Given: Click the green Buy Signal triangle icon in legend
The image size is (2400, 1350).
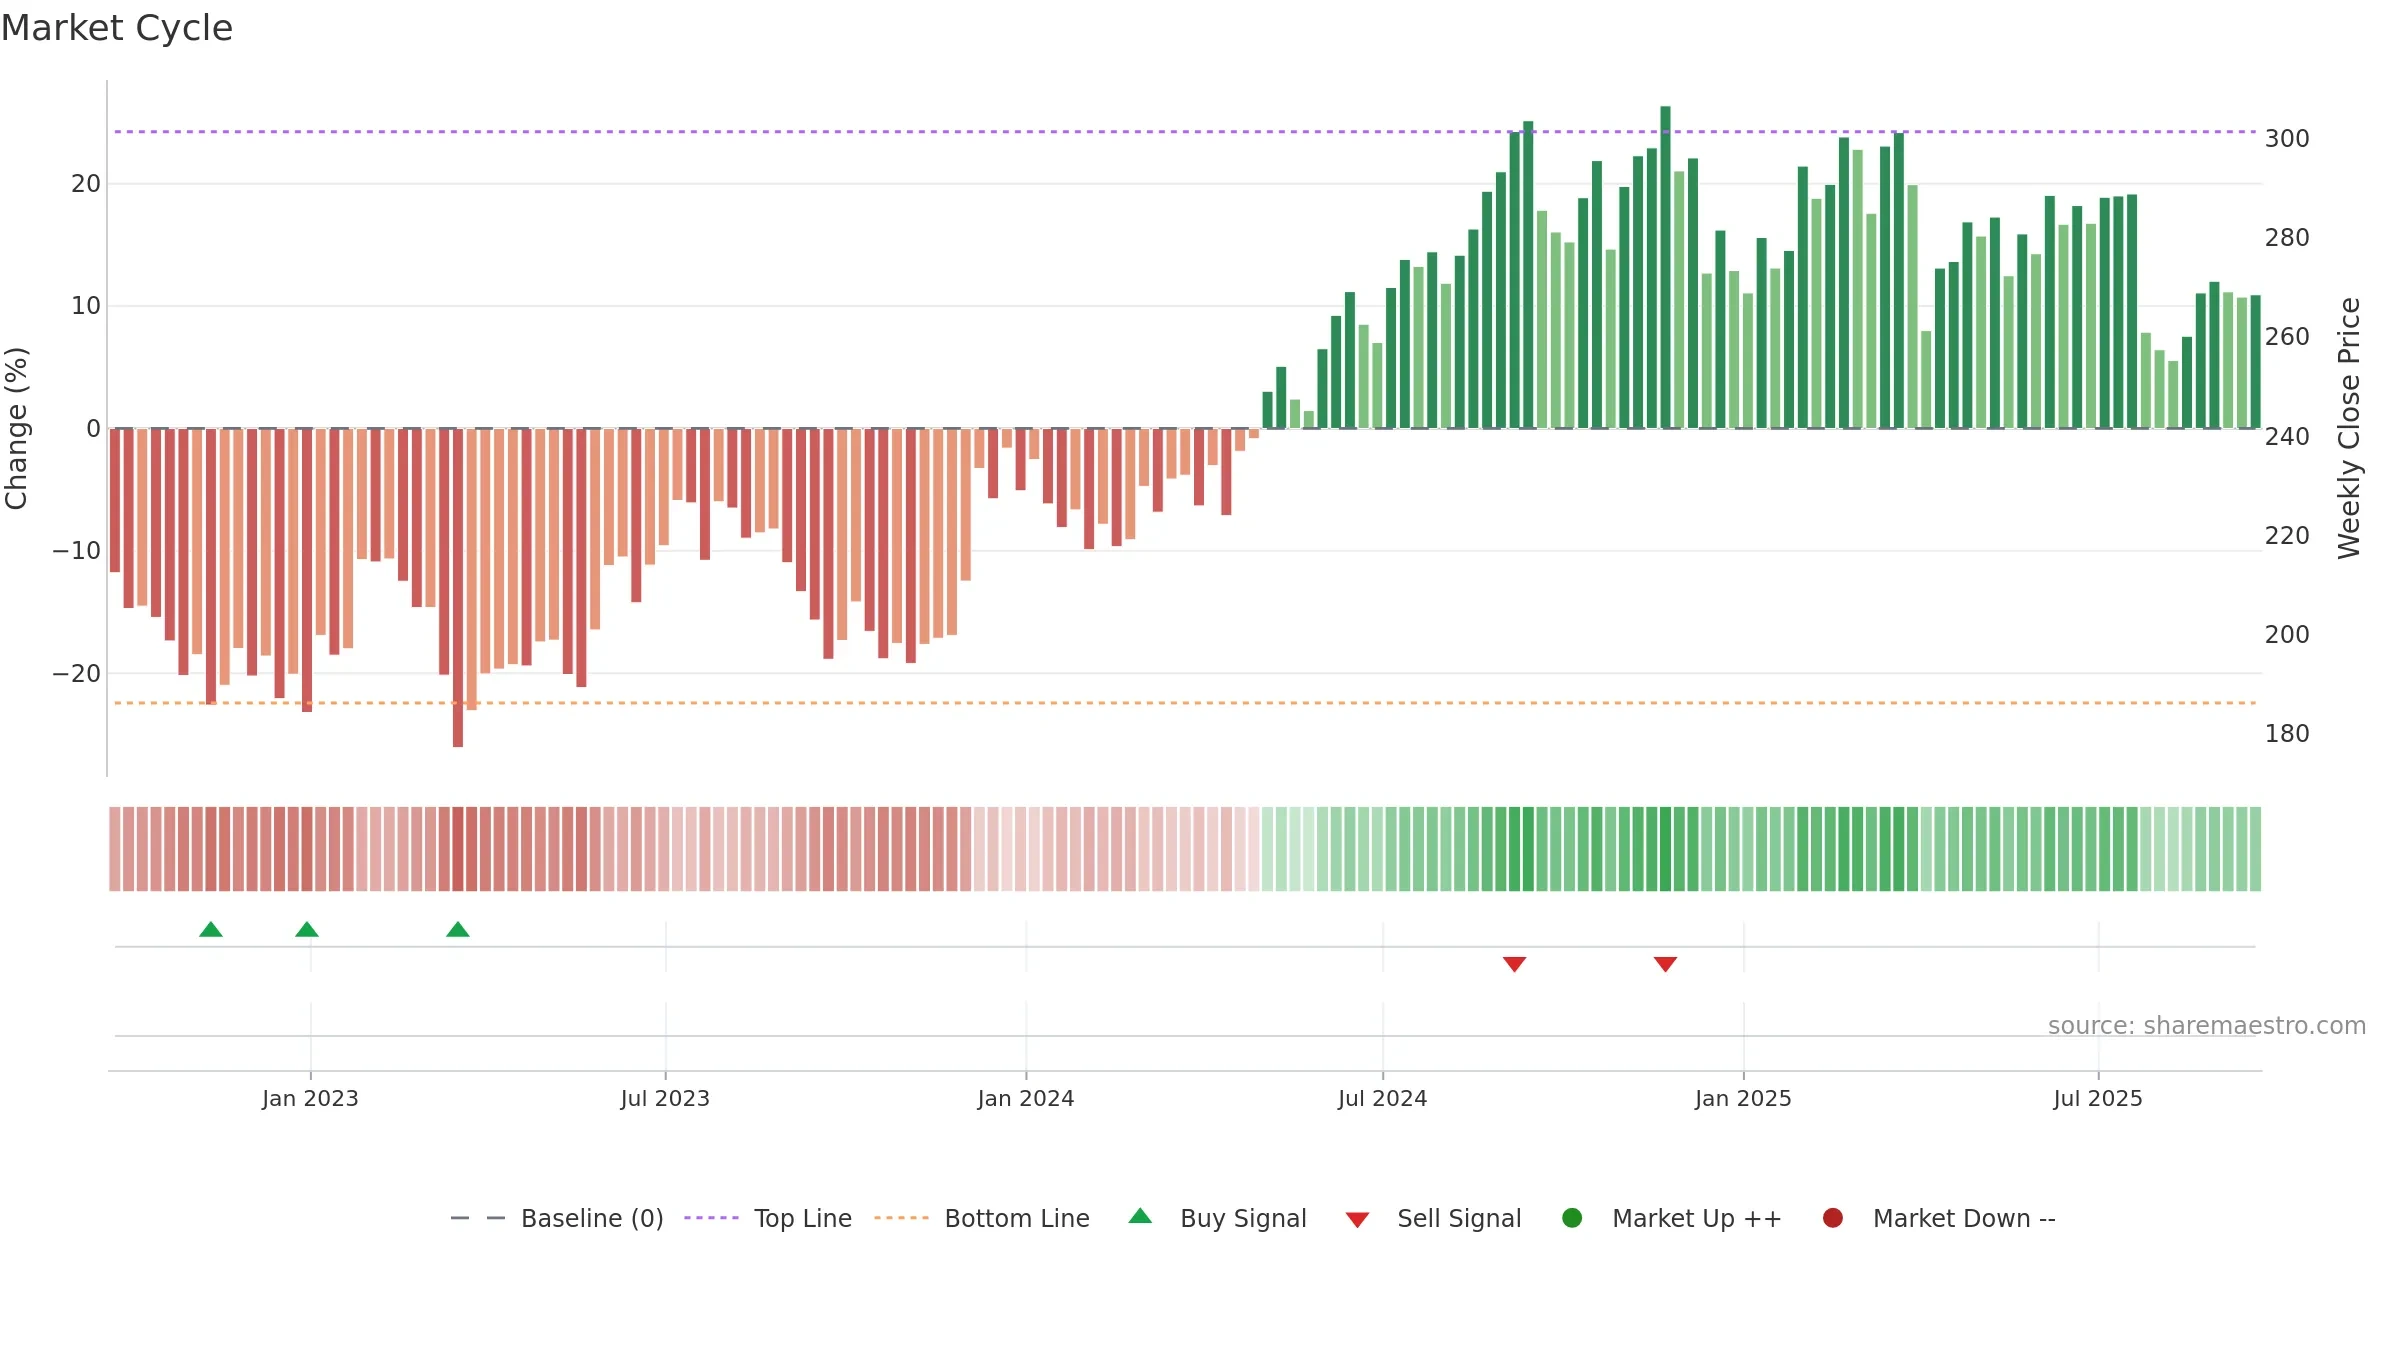Looking at the screenshot, I should [1140, 1216].
